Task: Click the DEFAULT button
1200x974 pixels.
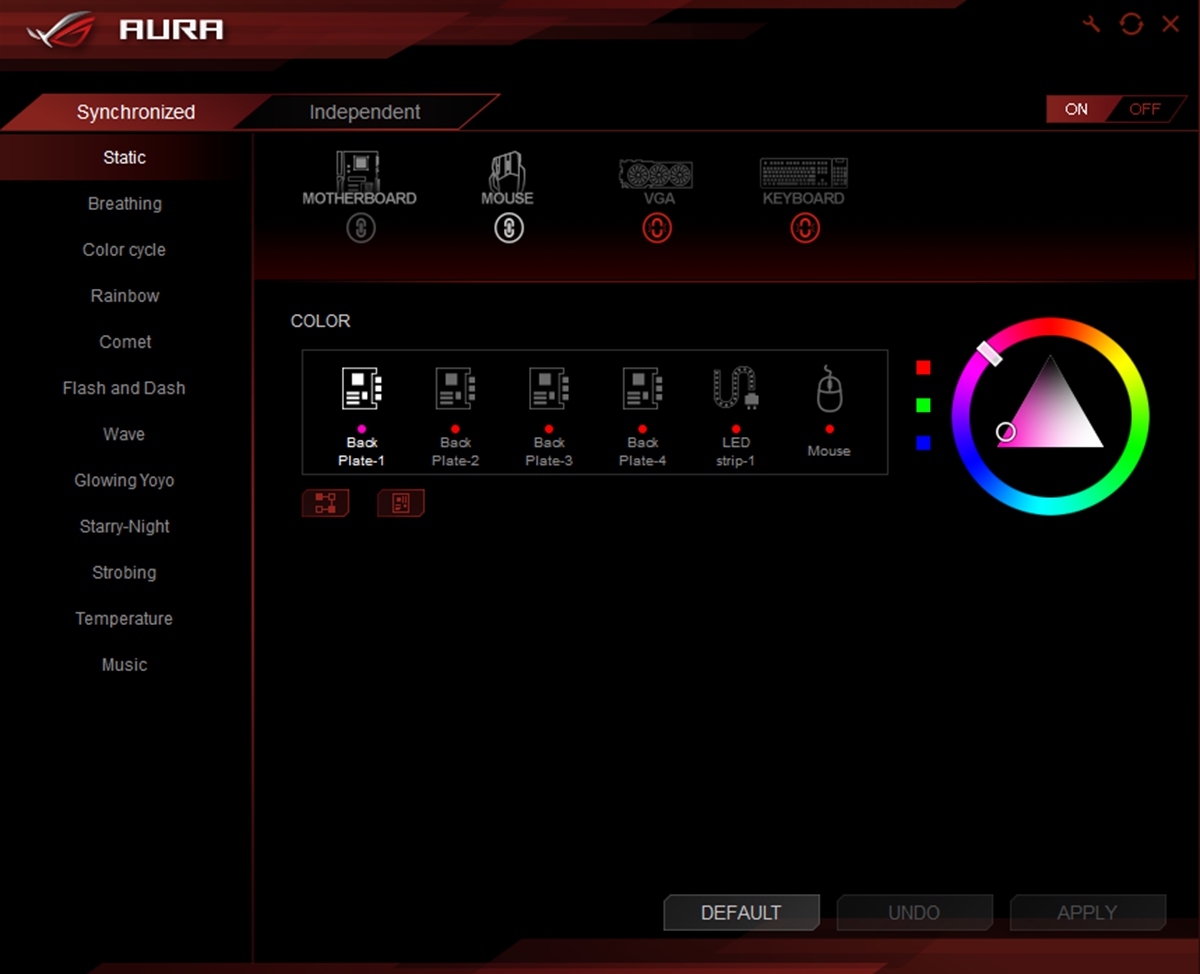Action: 741,912
